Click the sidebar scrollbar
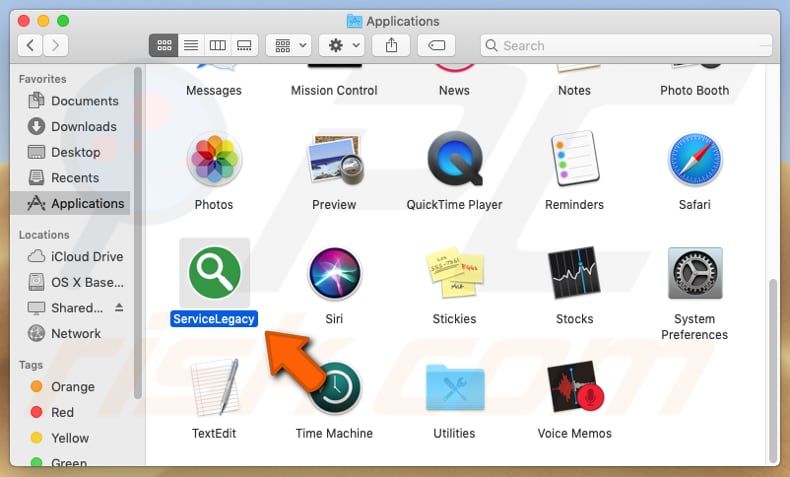Screen dimensions: 790x477 (x=138, y=233)
